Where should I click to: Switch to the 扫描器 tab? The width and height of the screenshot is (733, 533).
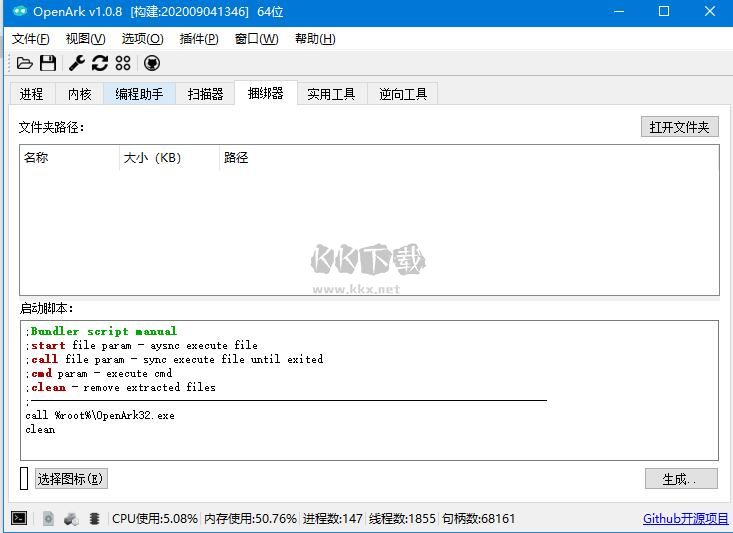click(x=205, y=94)
